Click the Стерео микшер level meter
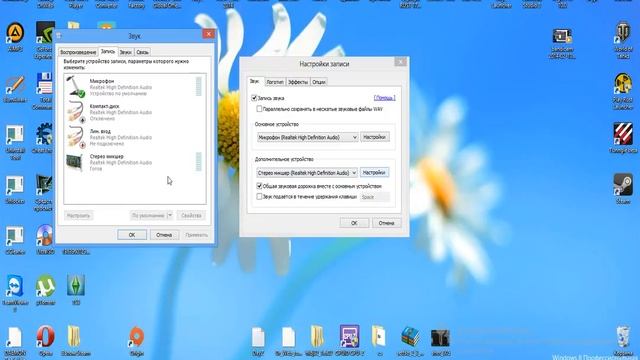640x360 pixels. coord(199,162)
